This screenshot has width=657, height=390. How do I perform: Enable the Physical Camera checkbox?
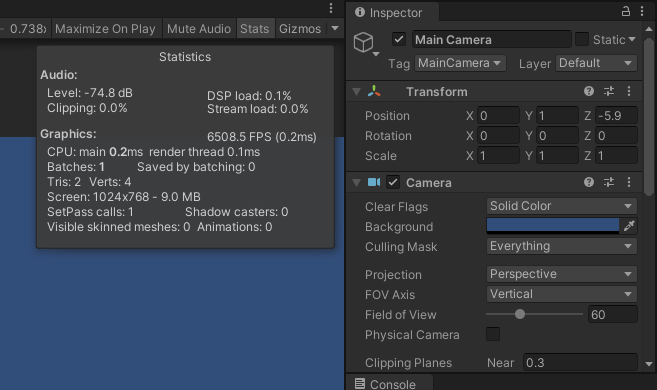(x=493, y=334)
